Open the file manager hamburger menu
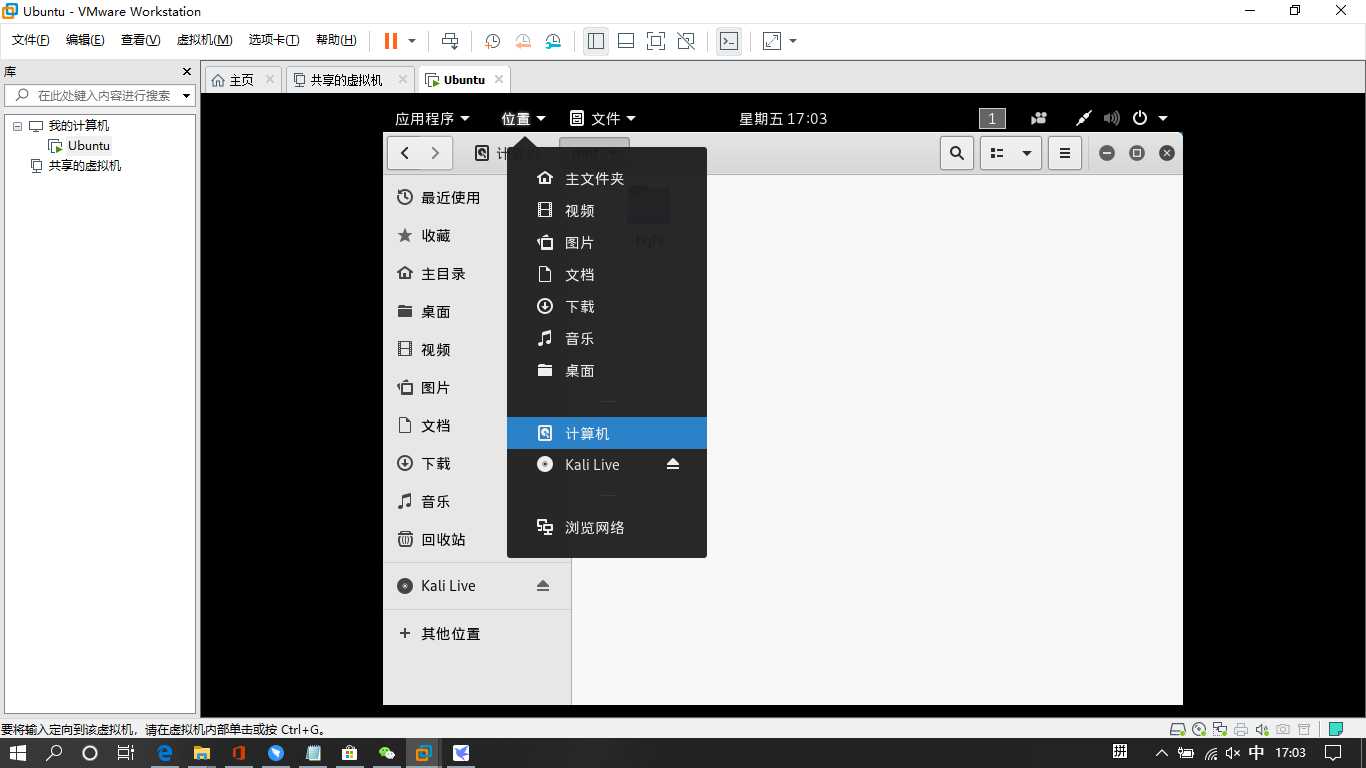 1065,153
